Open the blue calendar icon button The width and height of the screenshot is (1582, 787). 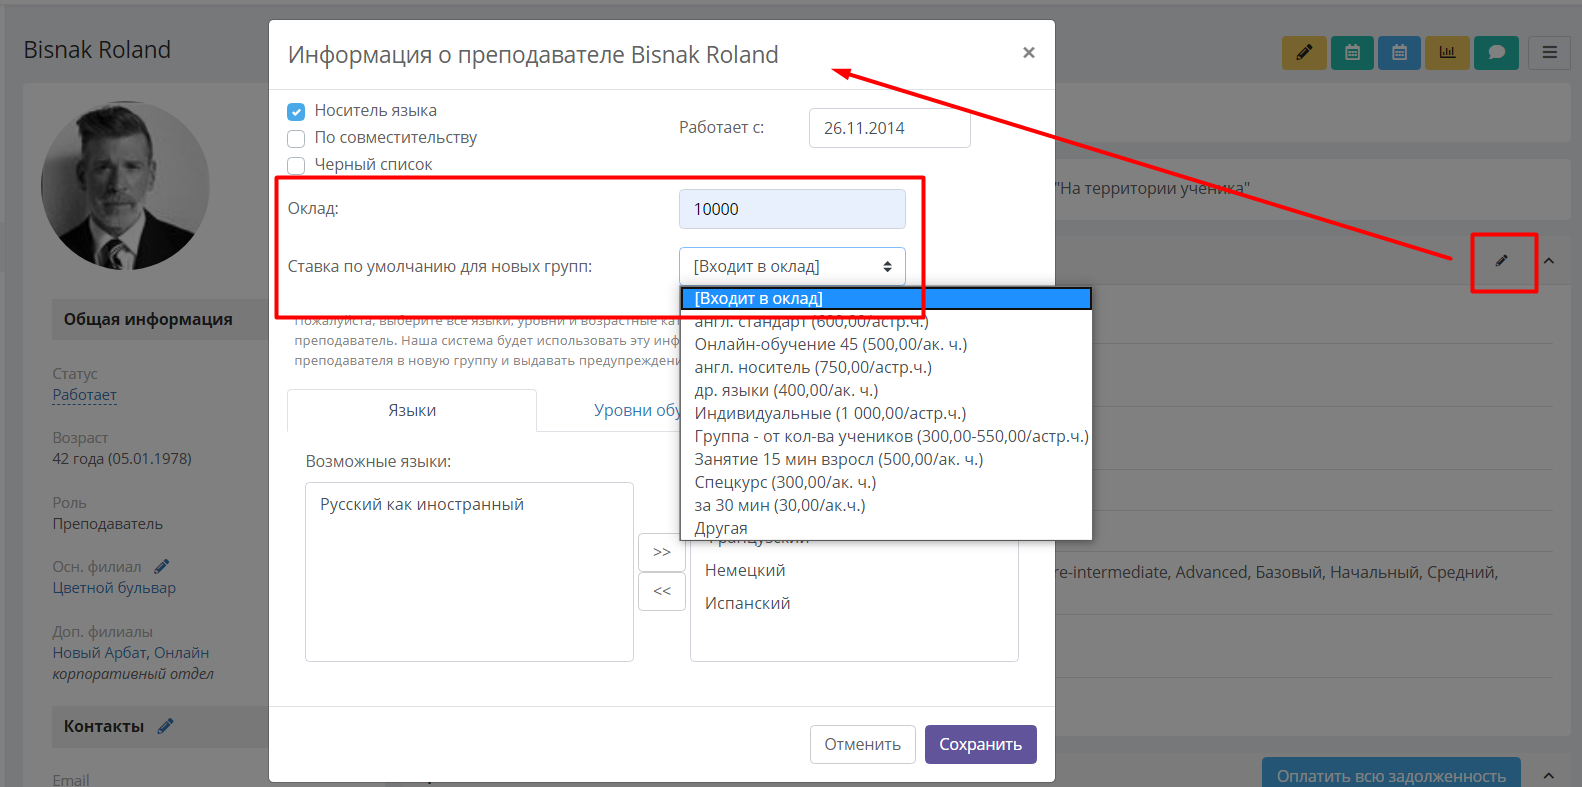pos(1399,53)
